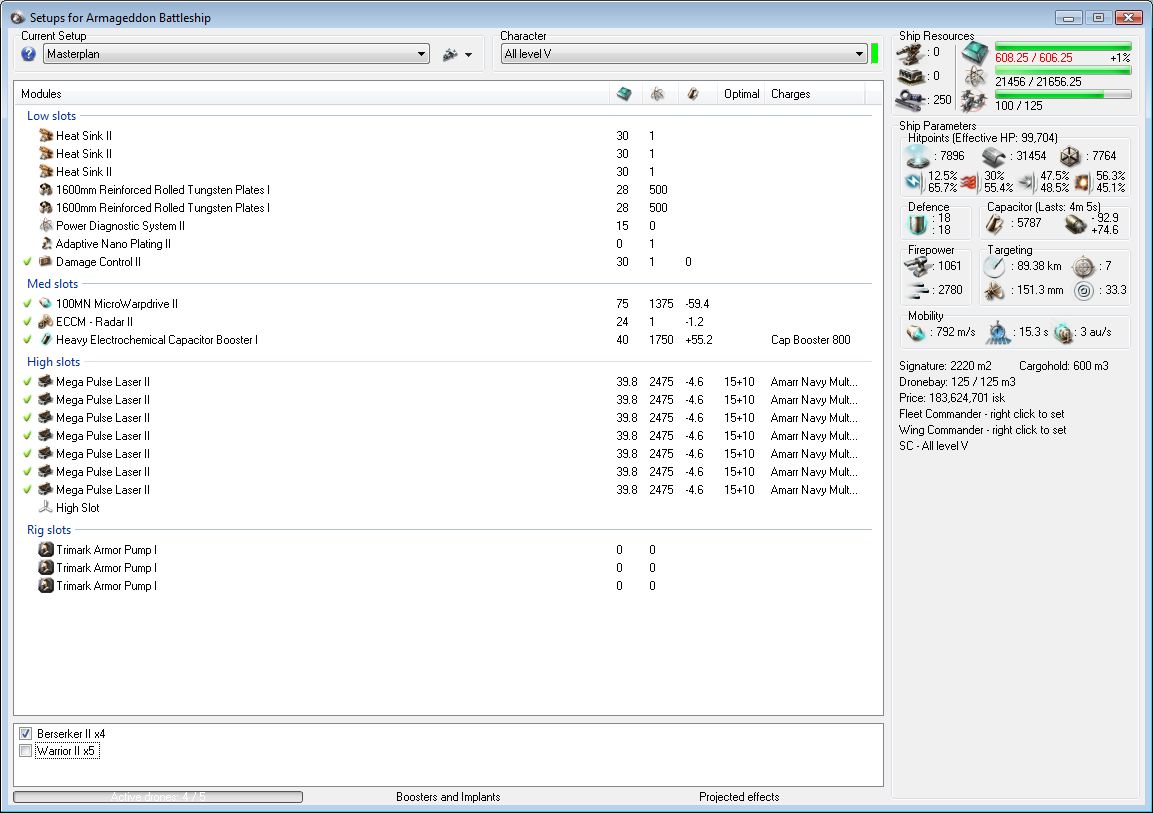Collapse the High slots group

[x=54, y=362]
